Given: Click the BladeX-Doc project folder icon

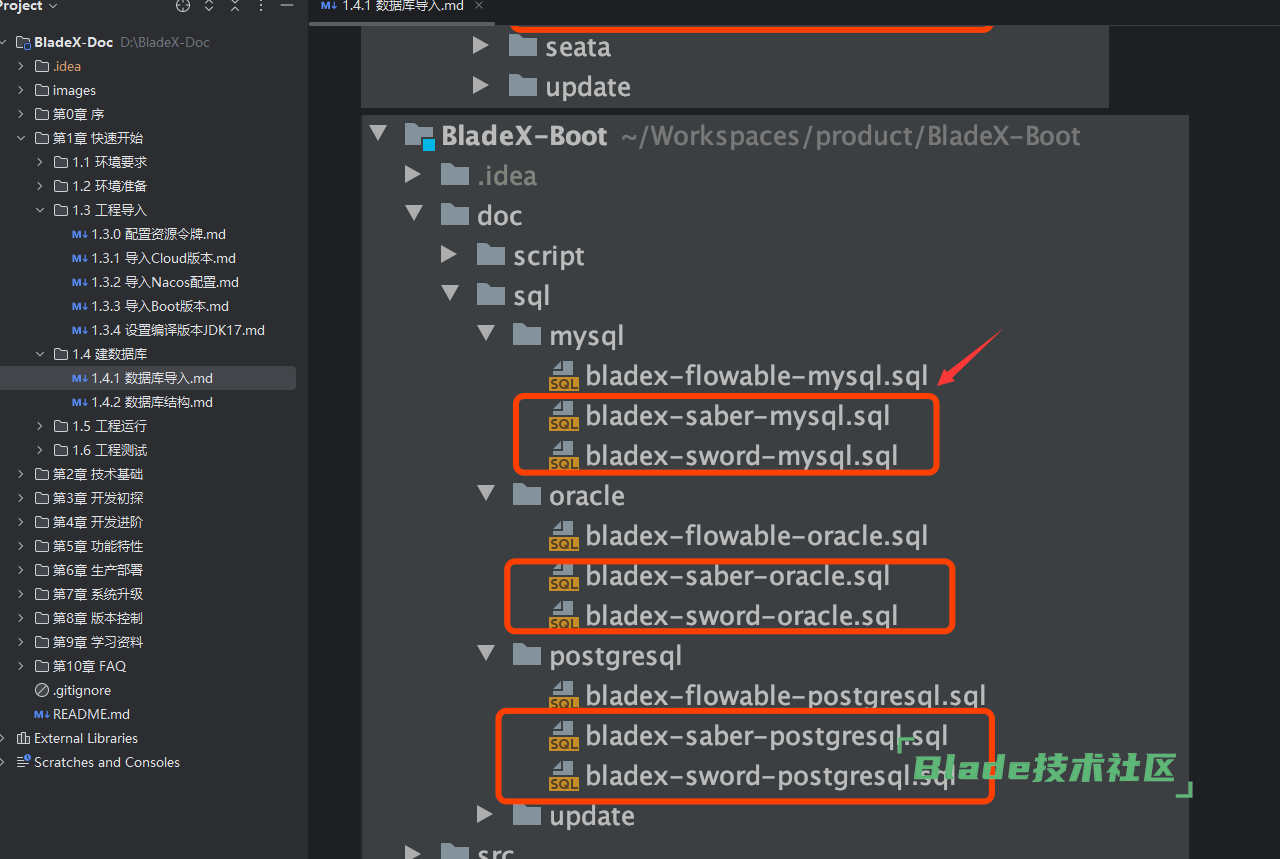Looking at the screenshot, I should tap(24, 42).
